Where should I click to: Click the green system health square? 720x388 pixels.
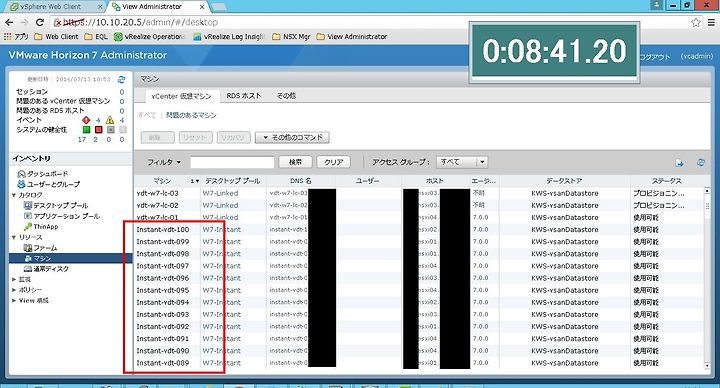[86, 129]
